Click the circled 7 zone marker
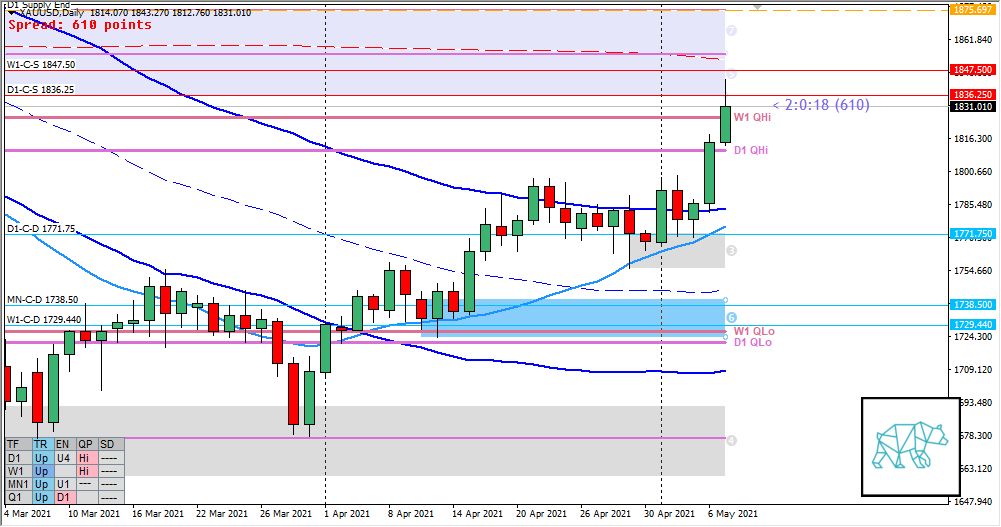This screenshot has width=1001, height=527. point(732,31)
